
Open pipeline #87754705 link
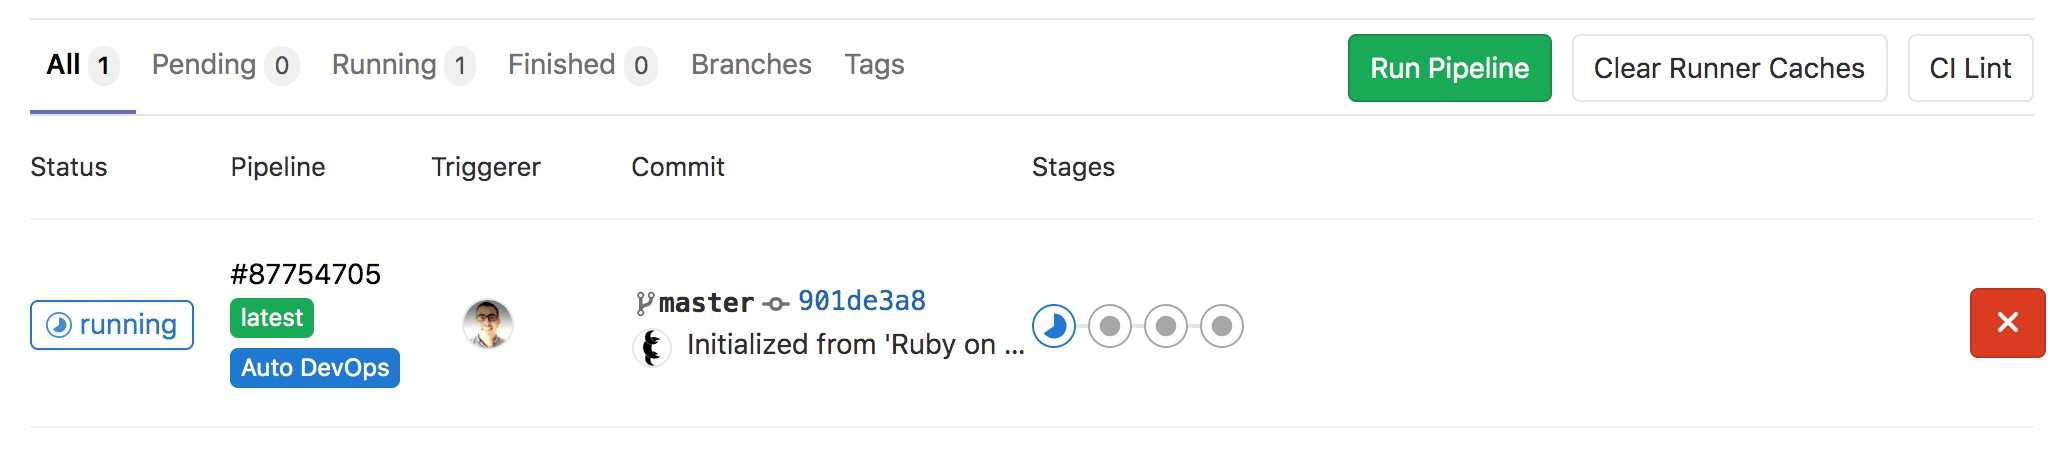[306, 274]
